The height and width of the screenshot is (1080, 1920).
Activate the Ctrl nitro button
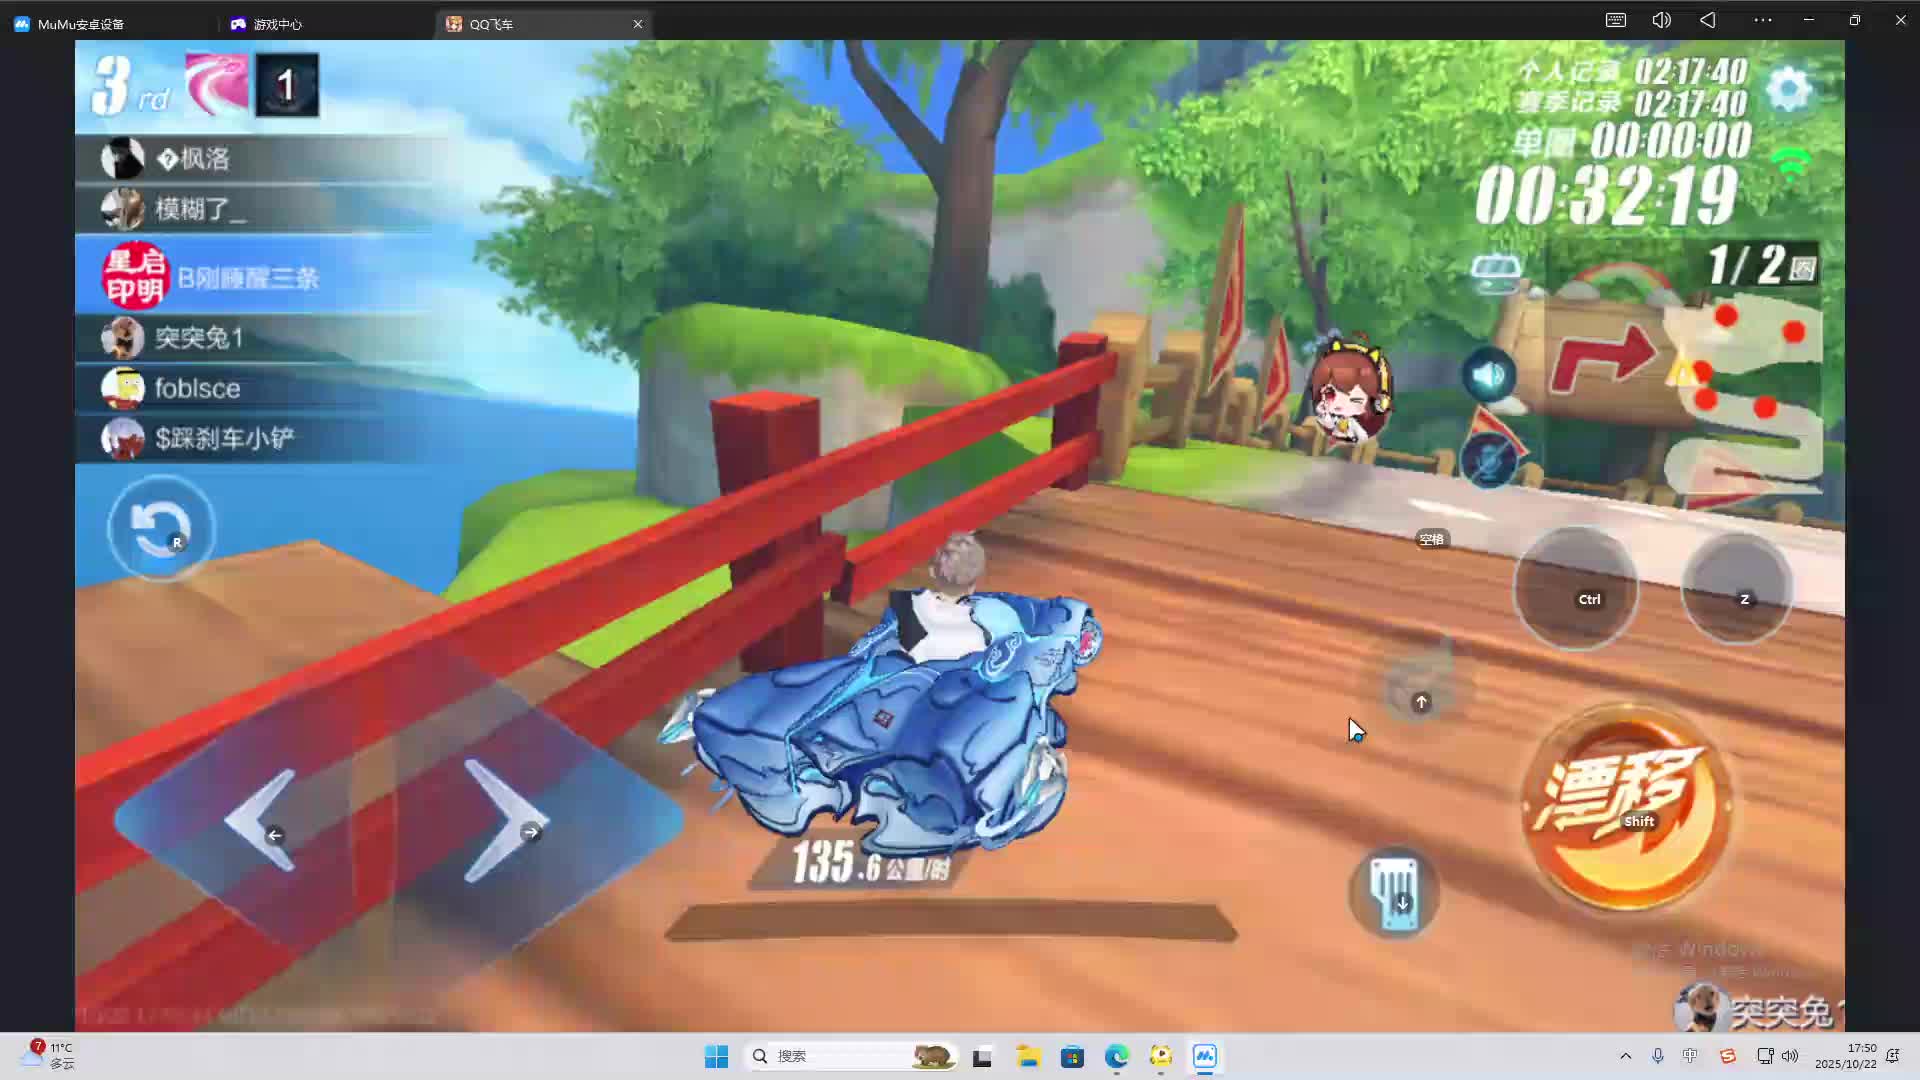[1576, 588]
